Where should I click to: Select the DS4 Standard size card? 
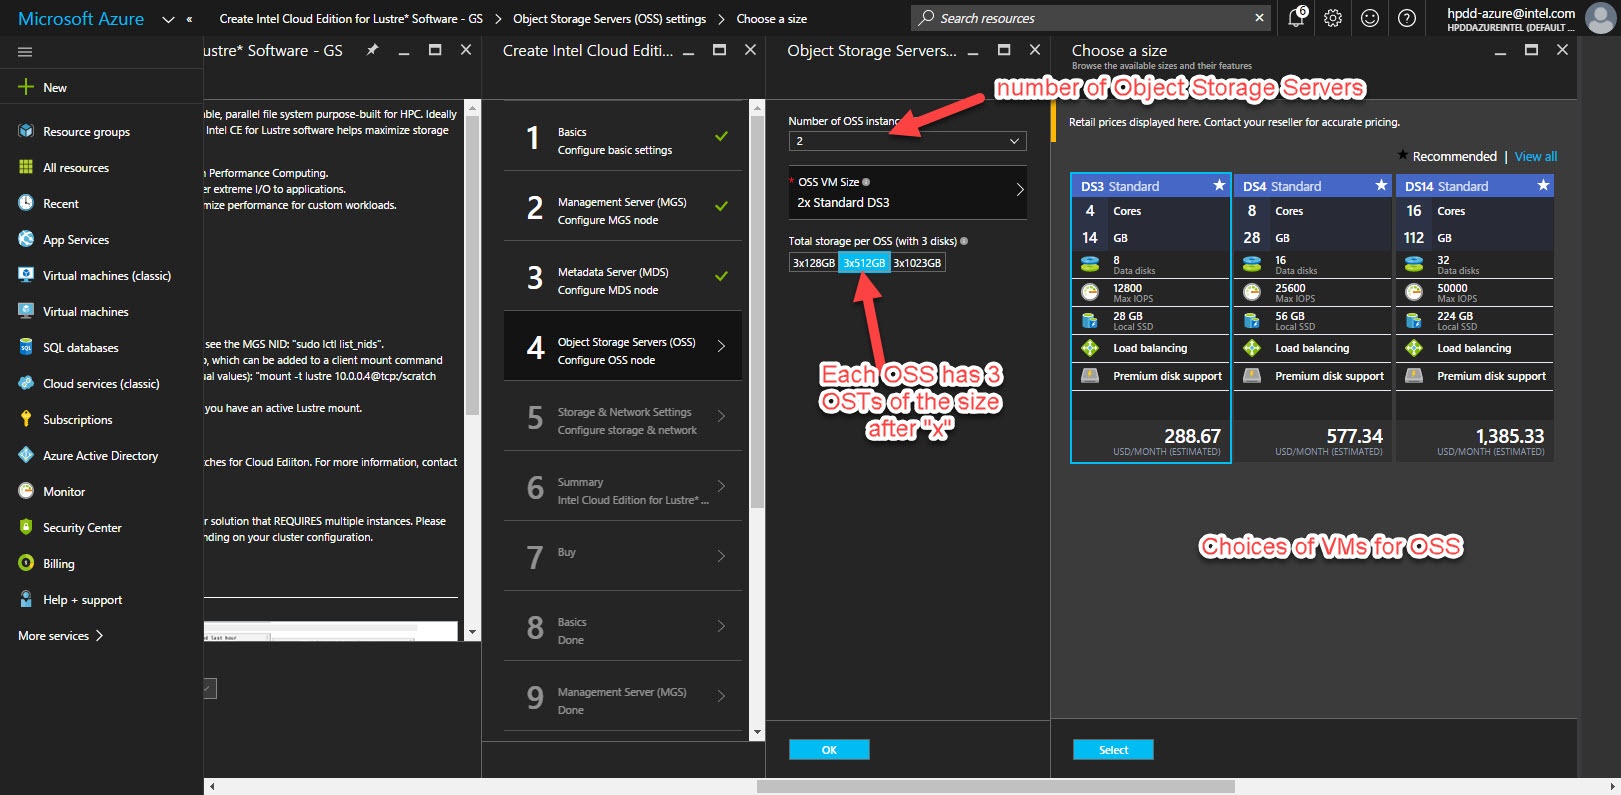click(1312, 318)
